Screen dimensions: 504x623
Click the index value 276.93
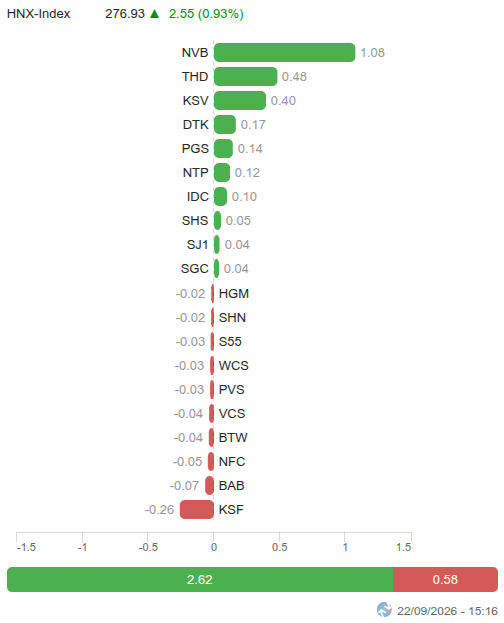point(125,14)
